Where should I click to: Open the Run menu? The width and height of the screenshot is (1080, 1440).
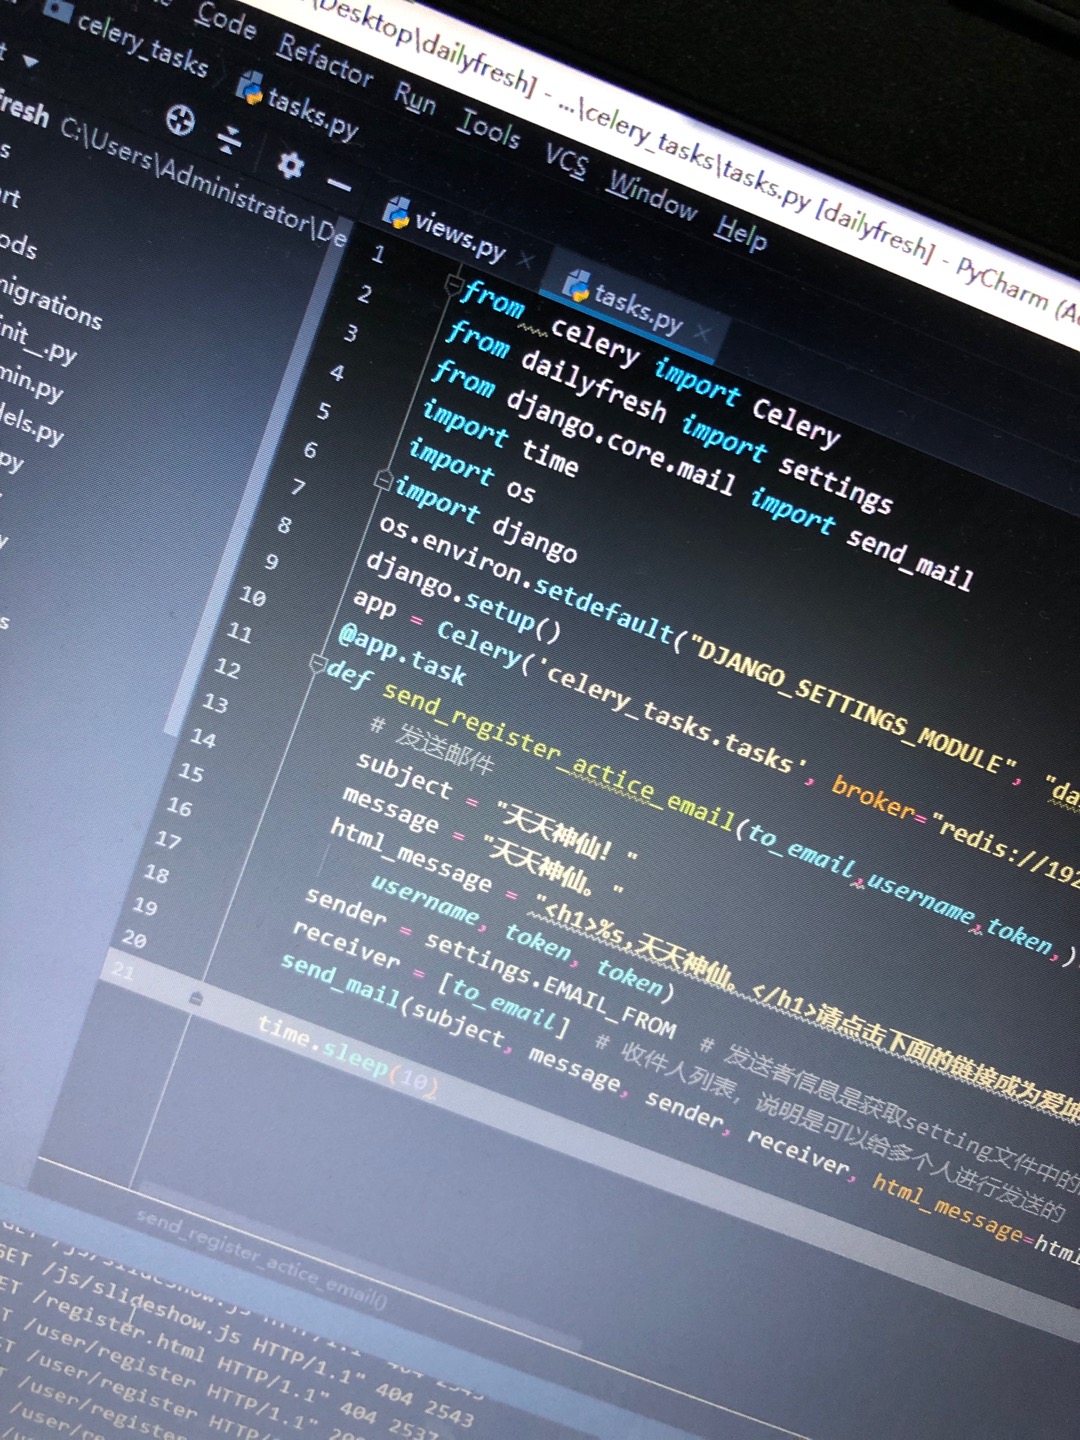point(415,98)
